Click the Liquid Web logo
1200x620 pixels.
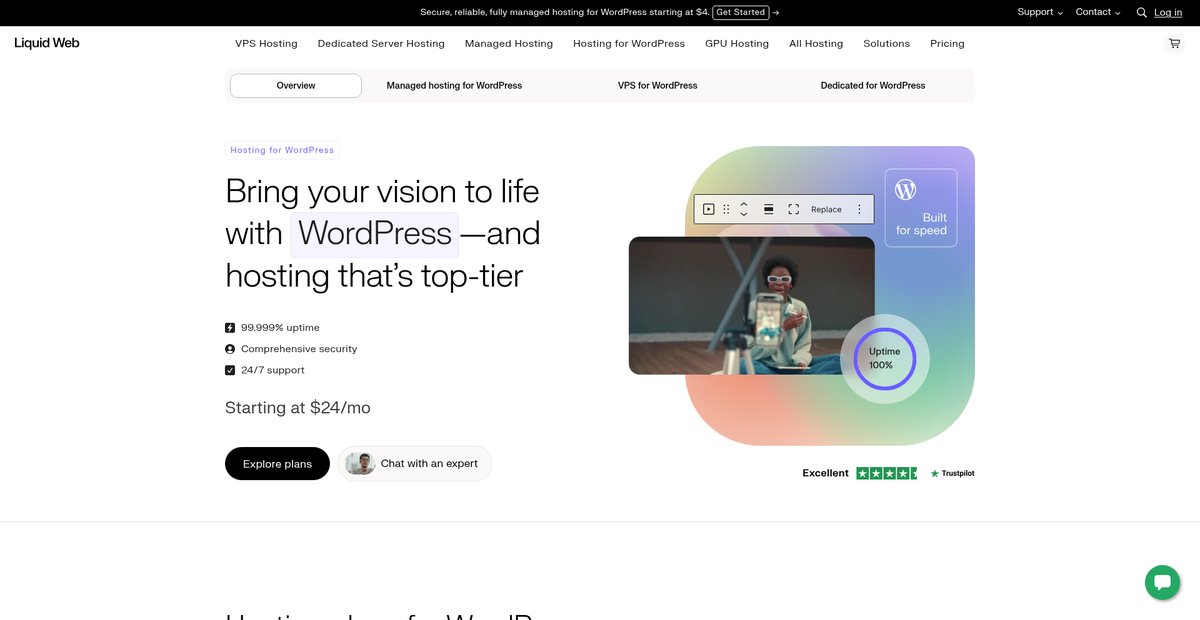[47, 43]
